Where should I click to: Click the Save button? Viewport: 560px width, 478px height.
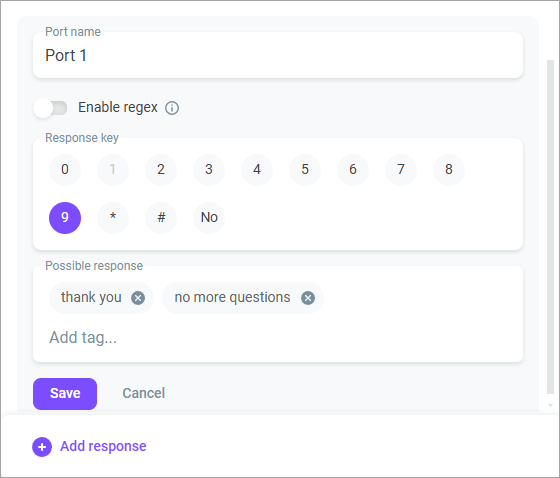pyautogui.click(x=65, y=394)
